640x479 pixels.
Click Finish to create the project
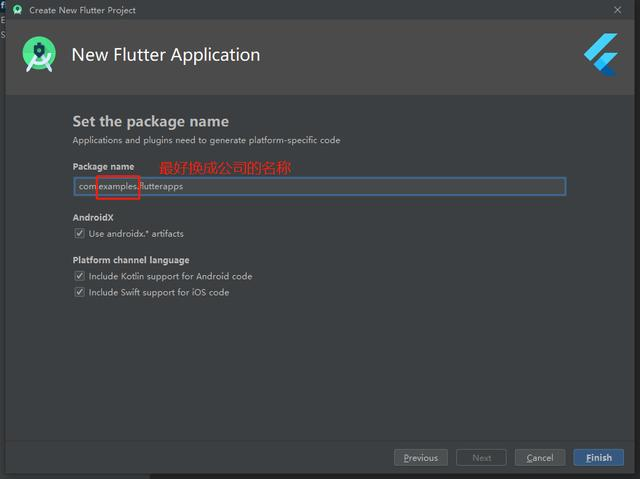click(x=598, y=458)
